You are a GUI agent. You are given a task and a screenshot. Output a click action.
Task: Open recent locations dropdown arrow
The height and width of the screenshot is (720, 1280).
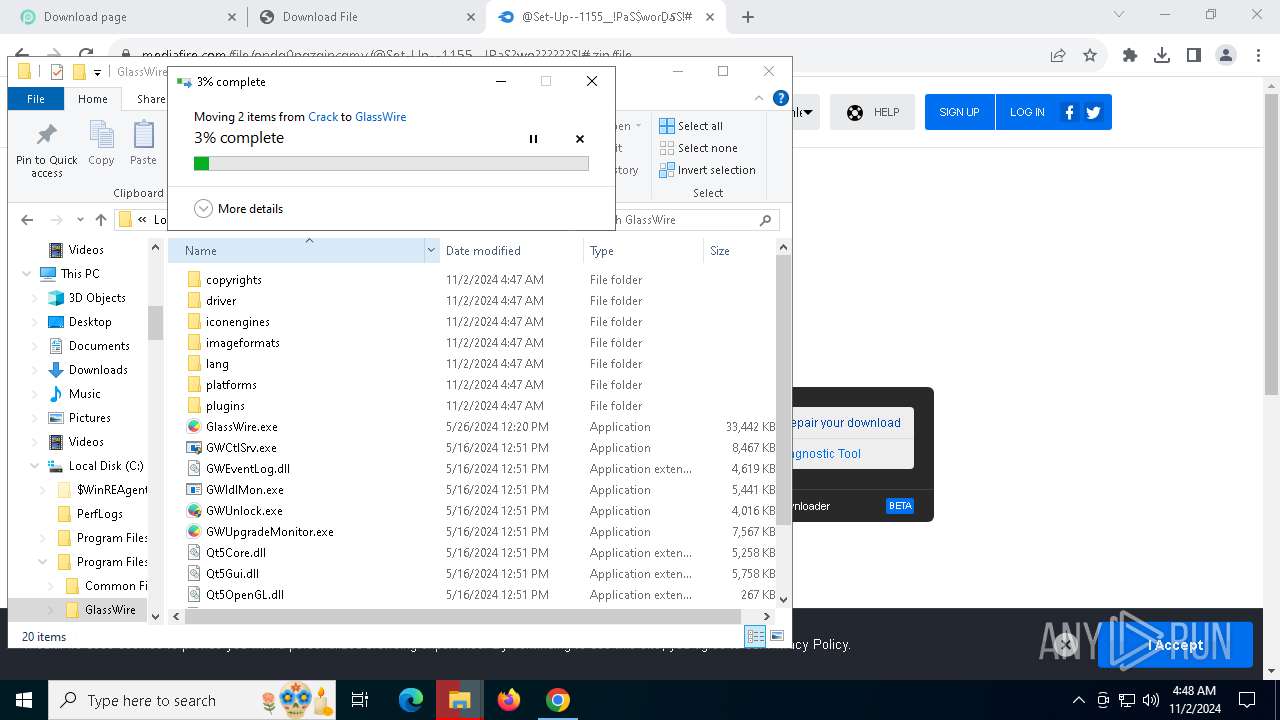click(x=79, y=220)
